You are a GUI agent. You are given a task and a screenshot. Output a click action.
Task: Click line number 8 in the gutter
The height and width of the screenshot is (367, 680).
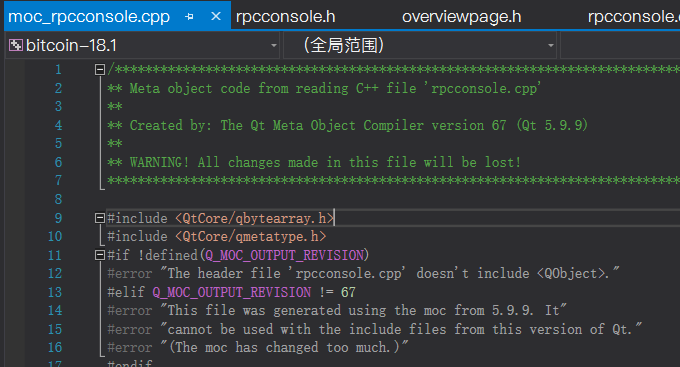click(x=58, y=200)
